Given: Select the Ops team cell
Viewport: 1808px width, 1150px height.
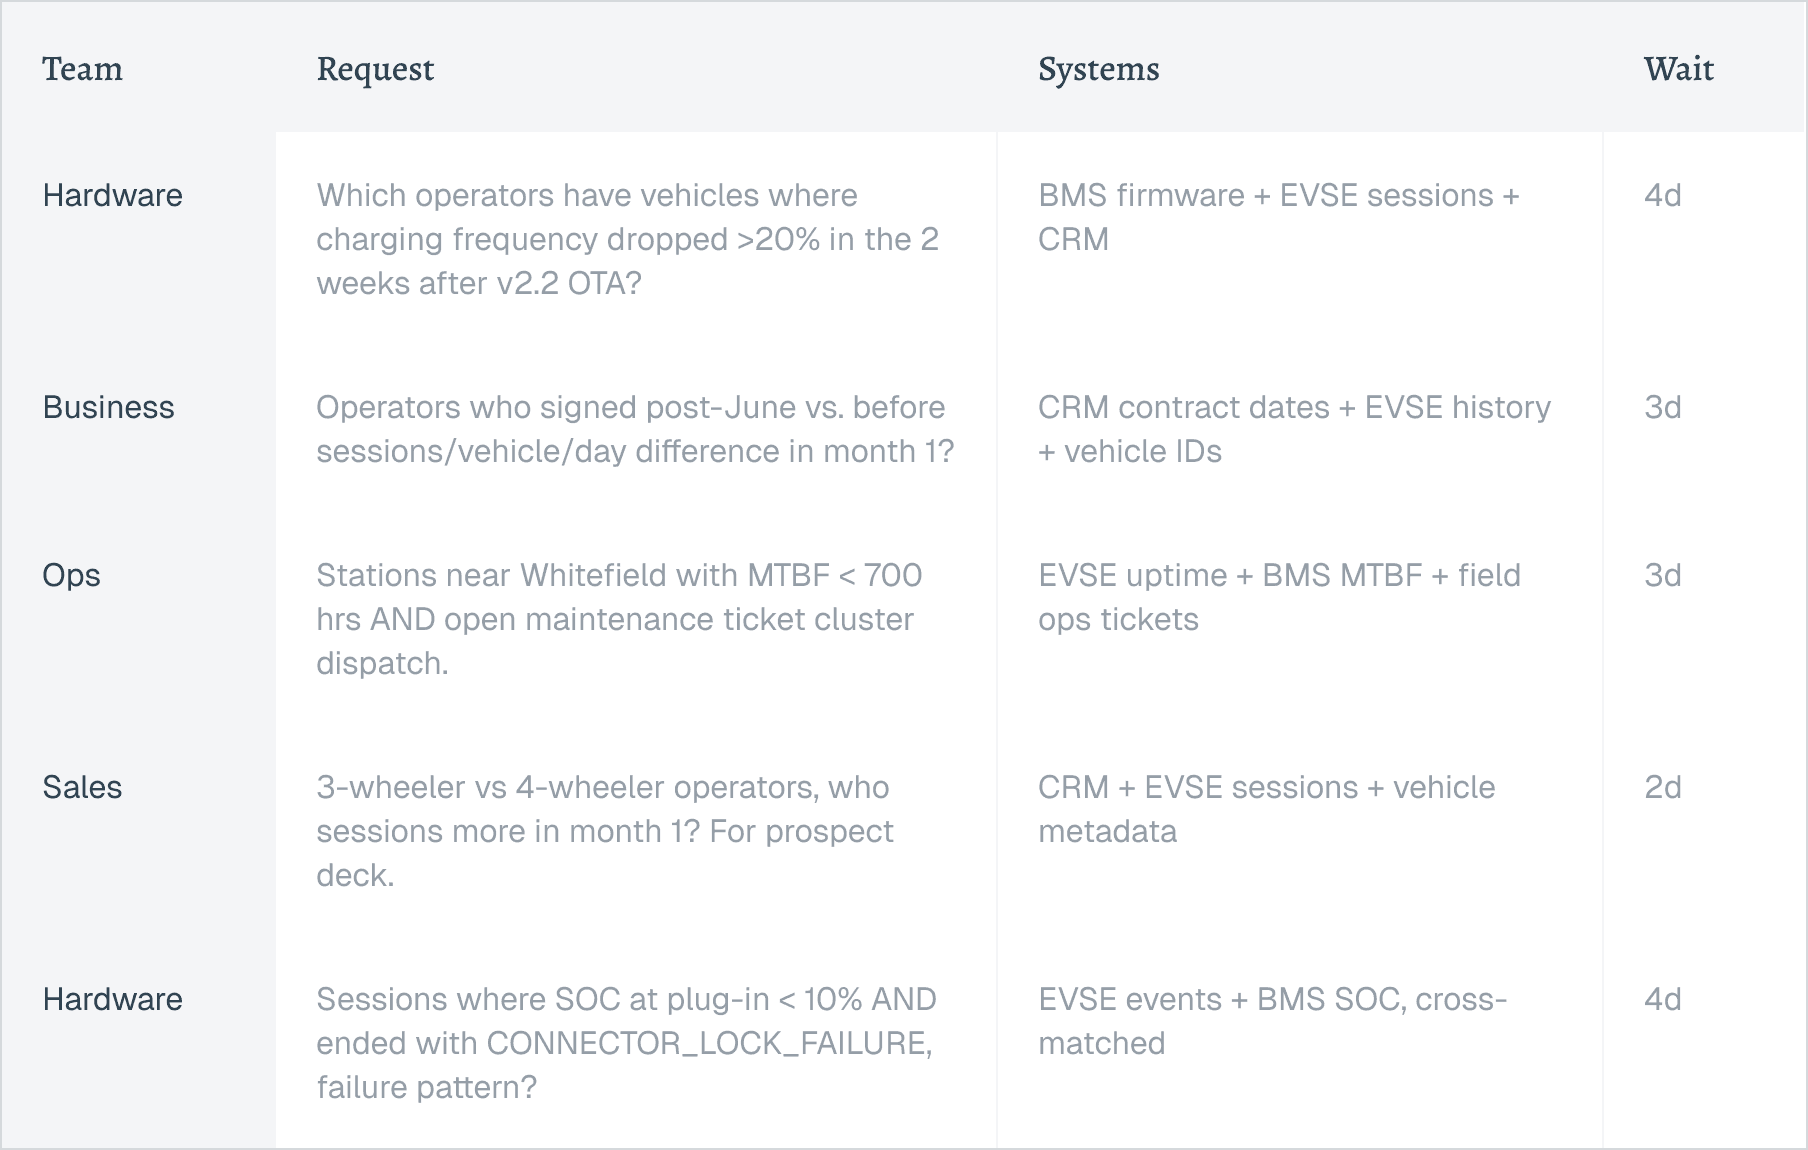Looking at the screenshot, I should click(x=71, y=575).
